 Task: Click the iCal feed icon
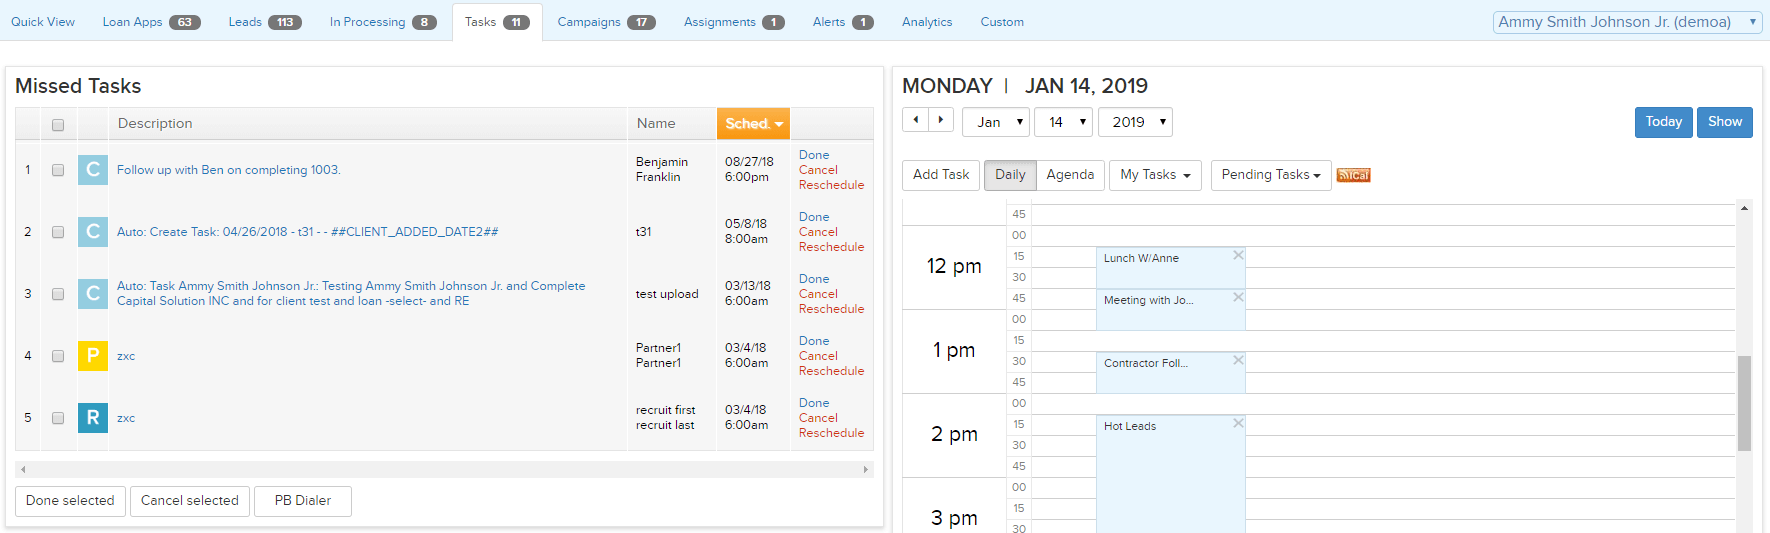pos(1353,175)
